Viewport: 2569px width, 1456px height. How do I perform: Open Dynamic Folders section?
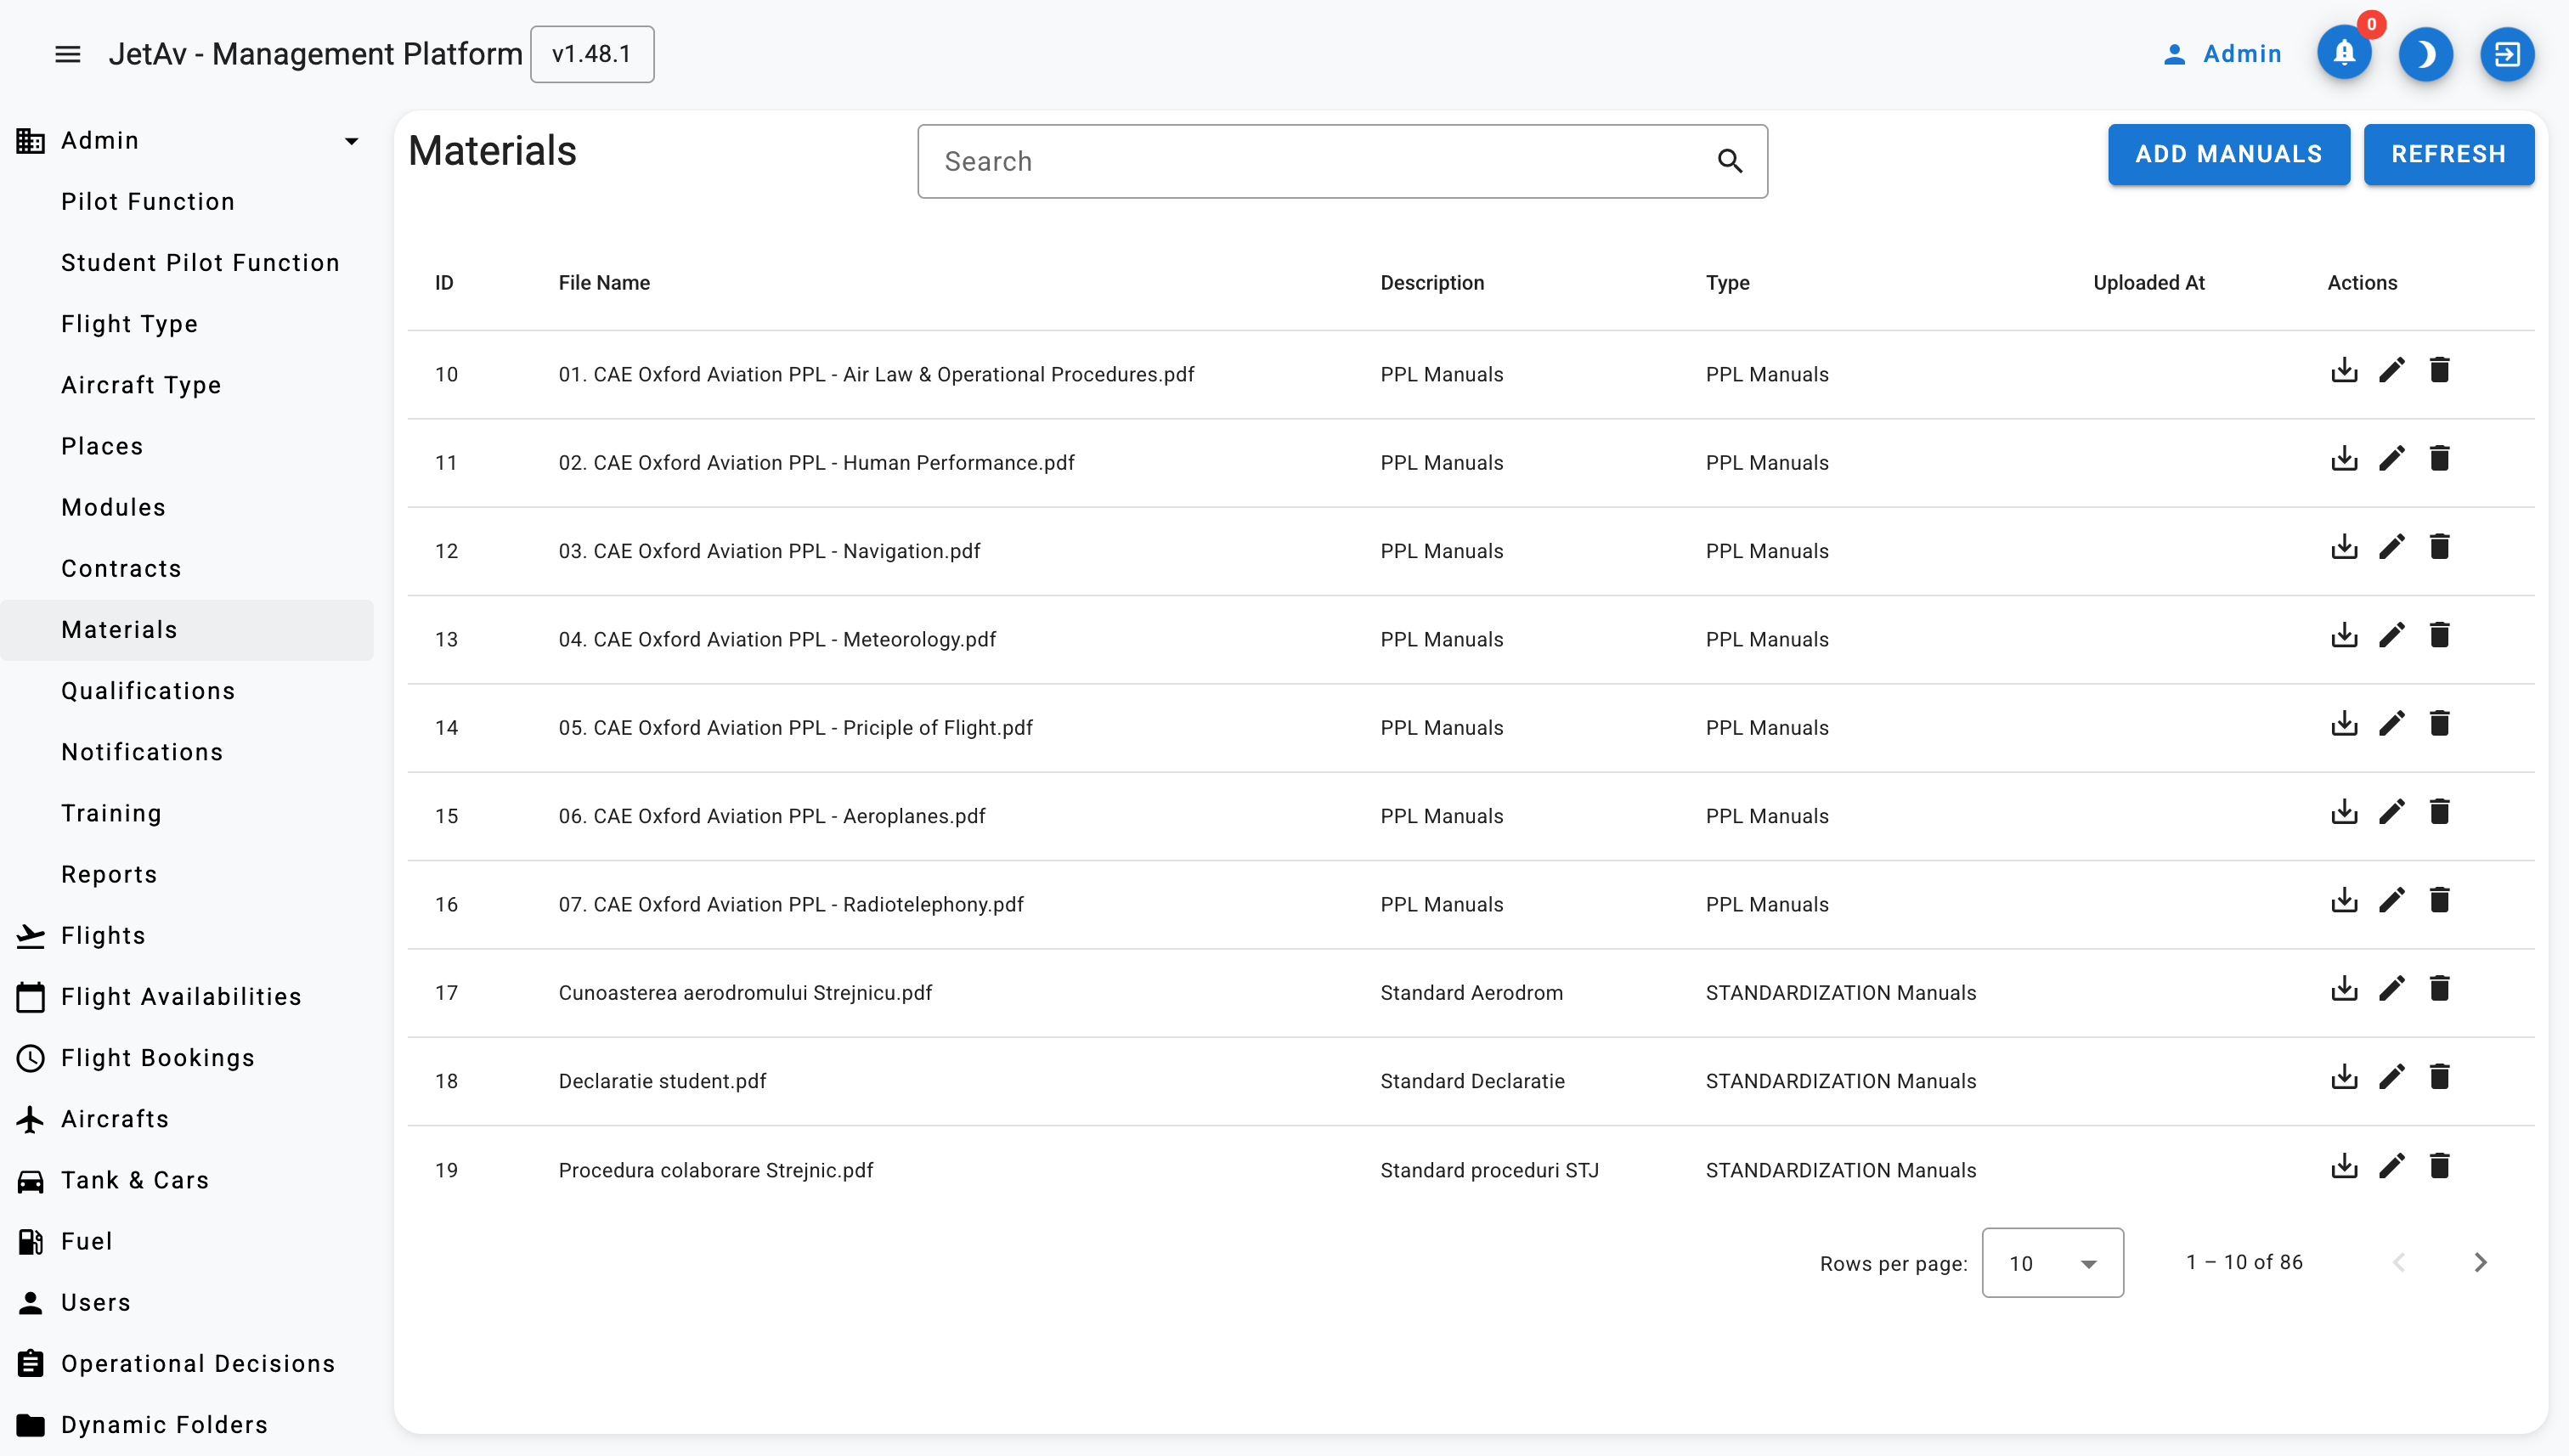[164, 1424]
